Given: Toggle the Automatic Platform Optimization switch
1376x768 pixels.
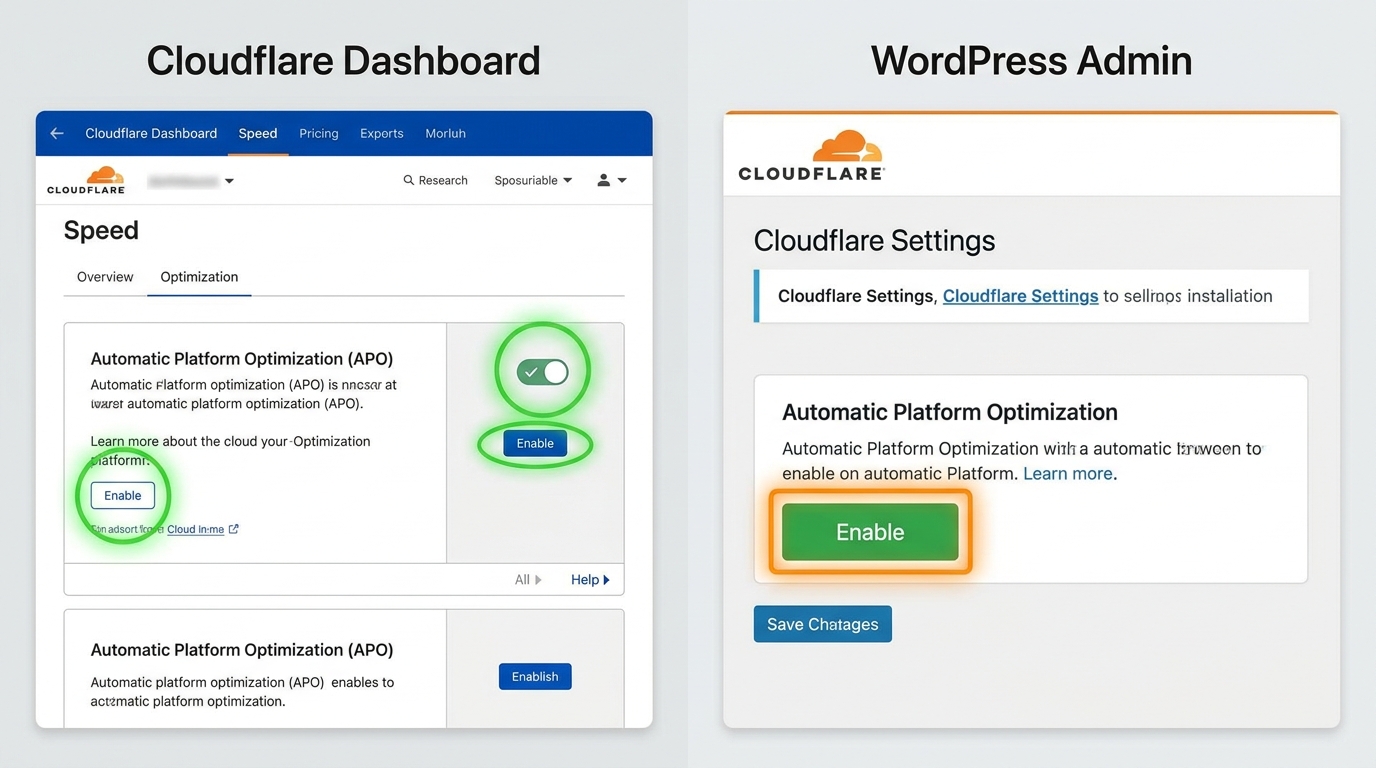Looking at the screenshot, I should point(542,370).
